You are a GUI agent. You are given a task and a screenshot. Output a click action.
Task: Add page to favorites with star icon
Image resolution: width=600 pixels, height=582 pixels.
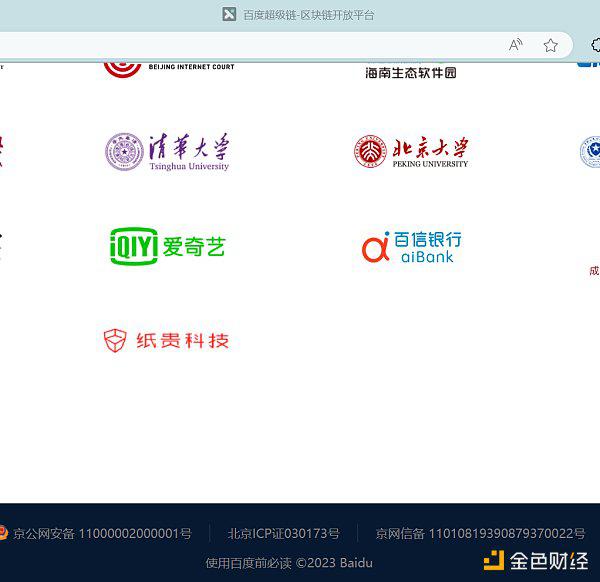[550, 46]
